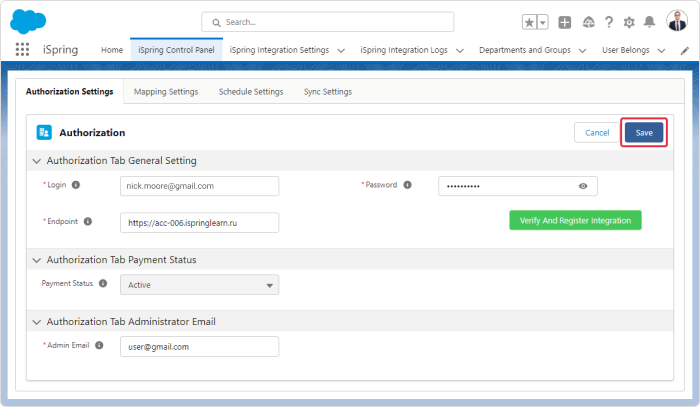The height and width of the screenshot is (407, 700).
Task: Click the search magnifier icon
Action: tap(217, 22)
